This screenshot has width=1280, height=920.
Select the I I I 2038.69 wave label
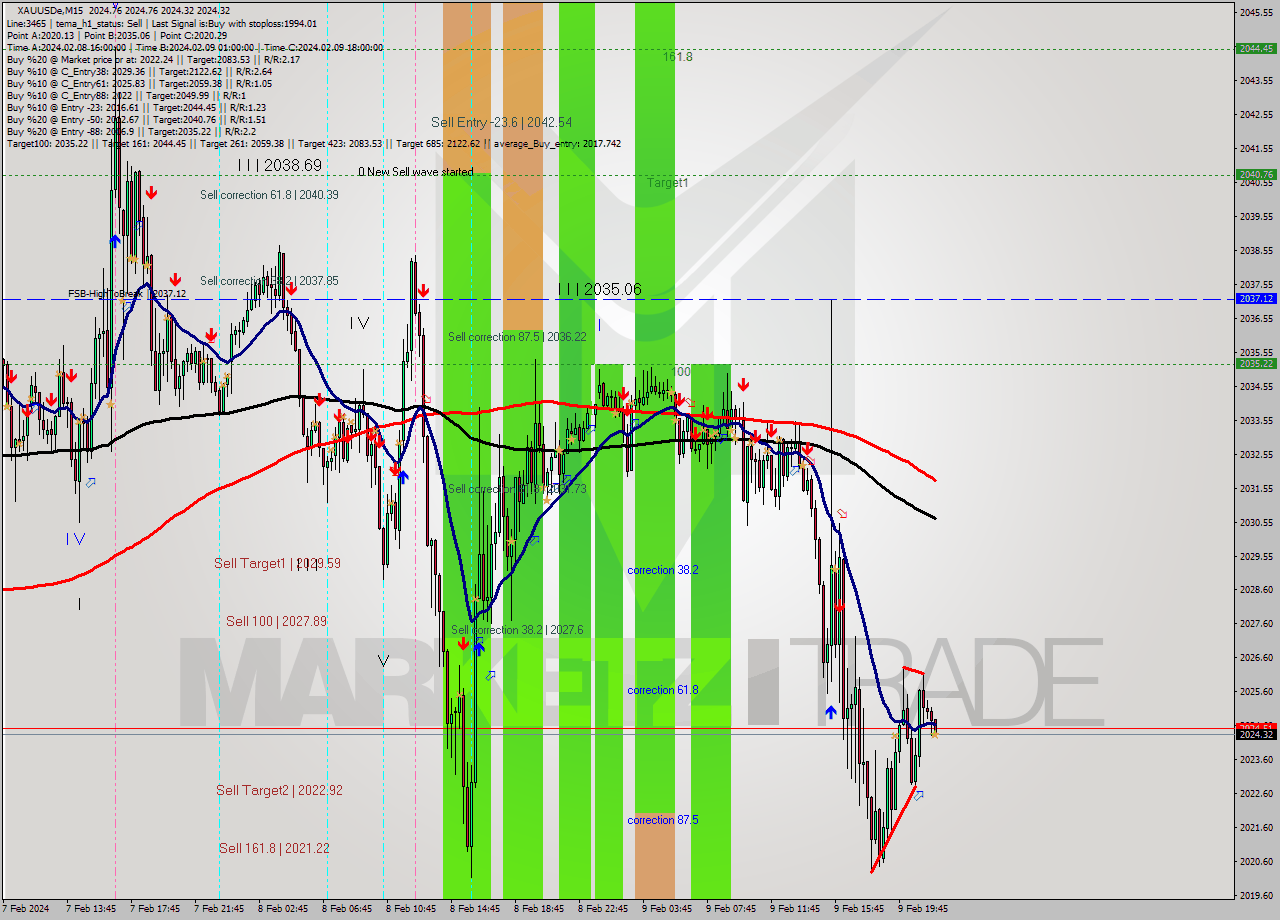tap(280, 165)
